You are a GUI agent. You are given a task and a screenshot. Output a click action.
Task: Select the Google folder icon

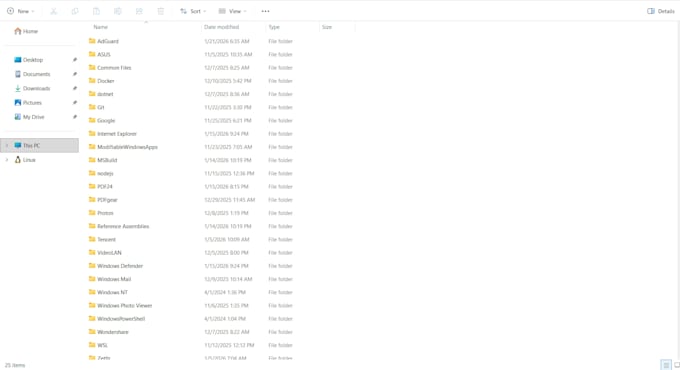pos(92,120)
